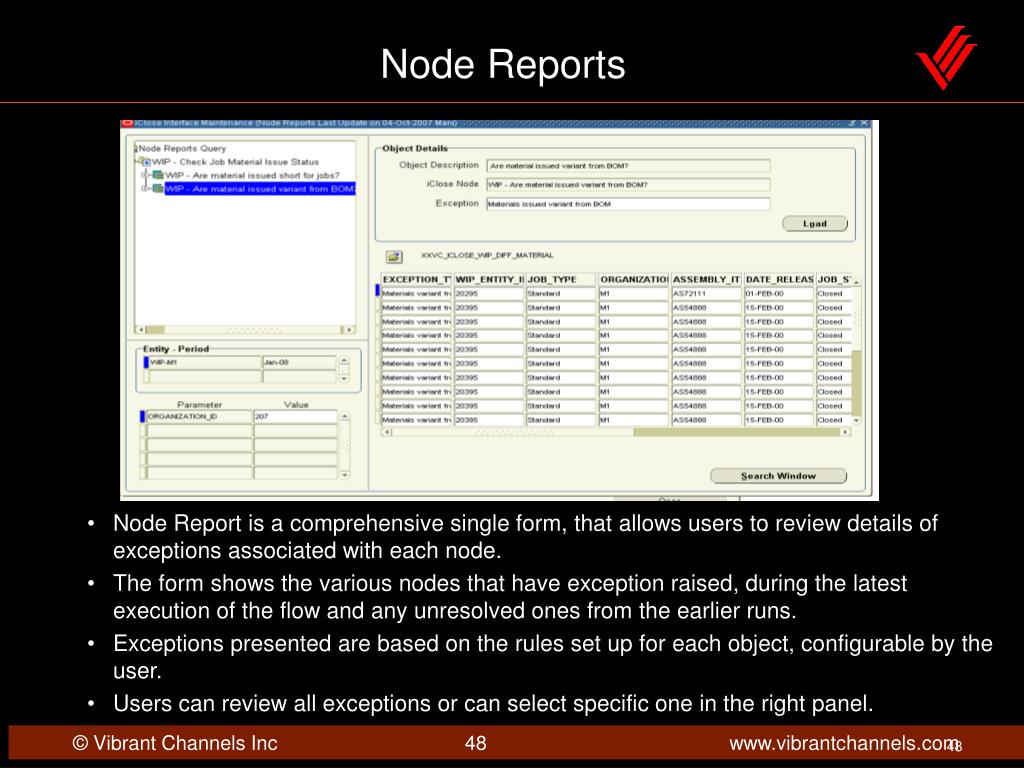
Task: Click the scroll thumb in the tree panel's horizontal scrollbar
Action: click(155, 330)
